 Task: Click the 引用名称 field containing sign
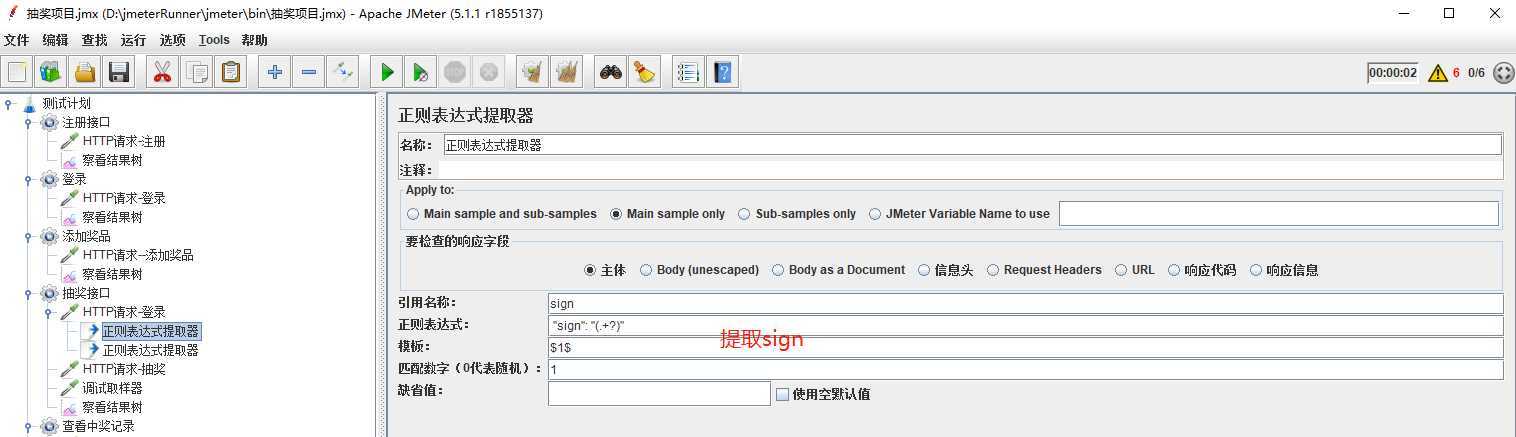click(x=1025, y=303)
